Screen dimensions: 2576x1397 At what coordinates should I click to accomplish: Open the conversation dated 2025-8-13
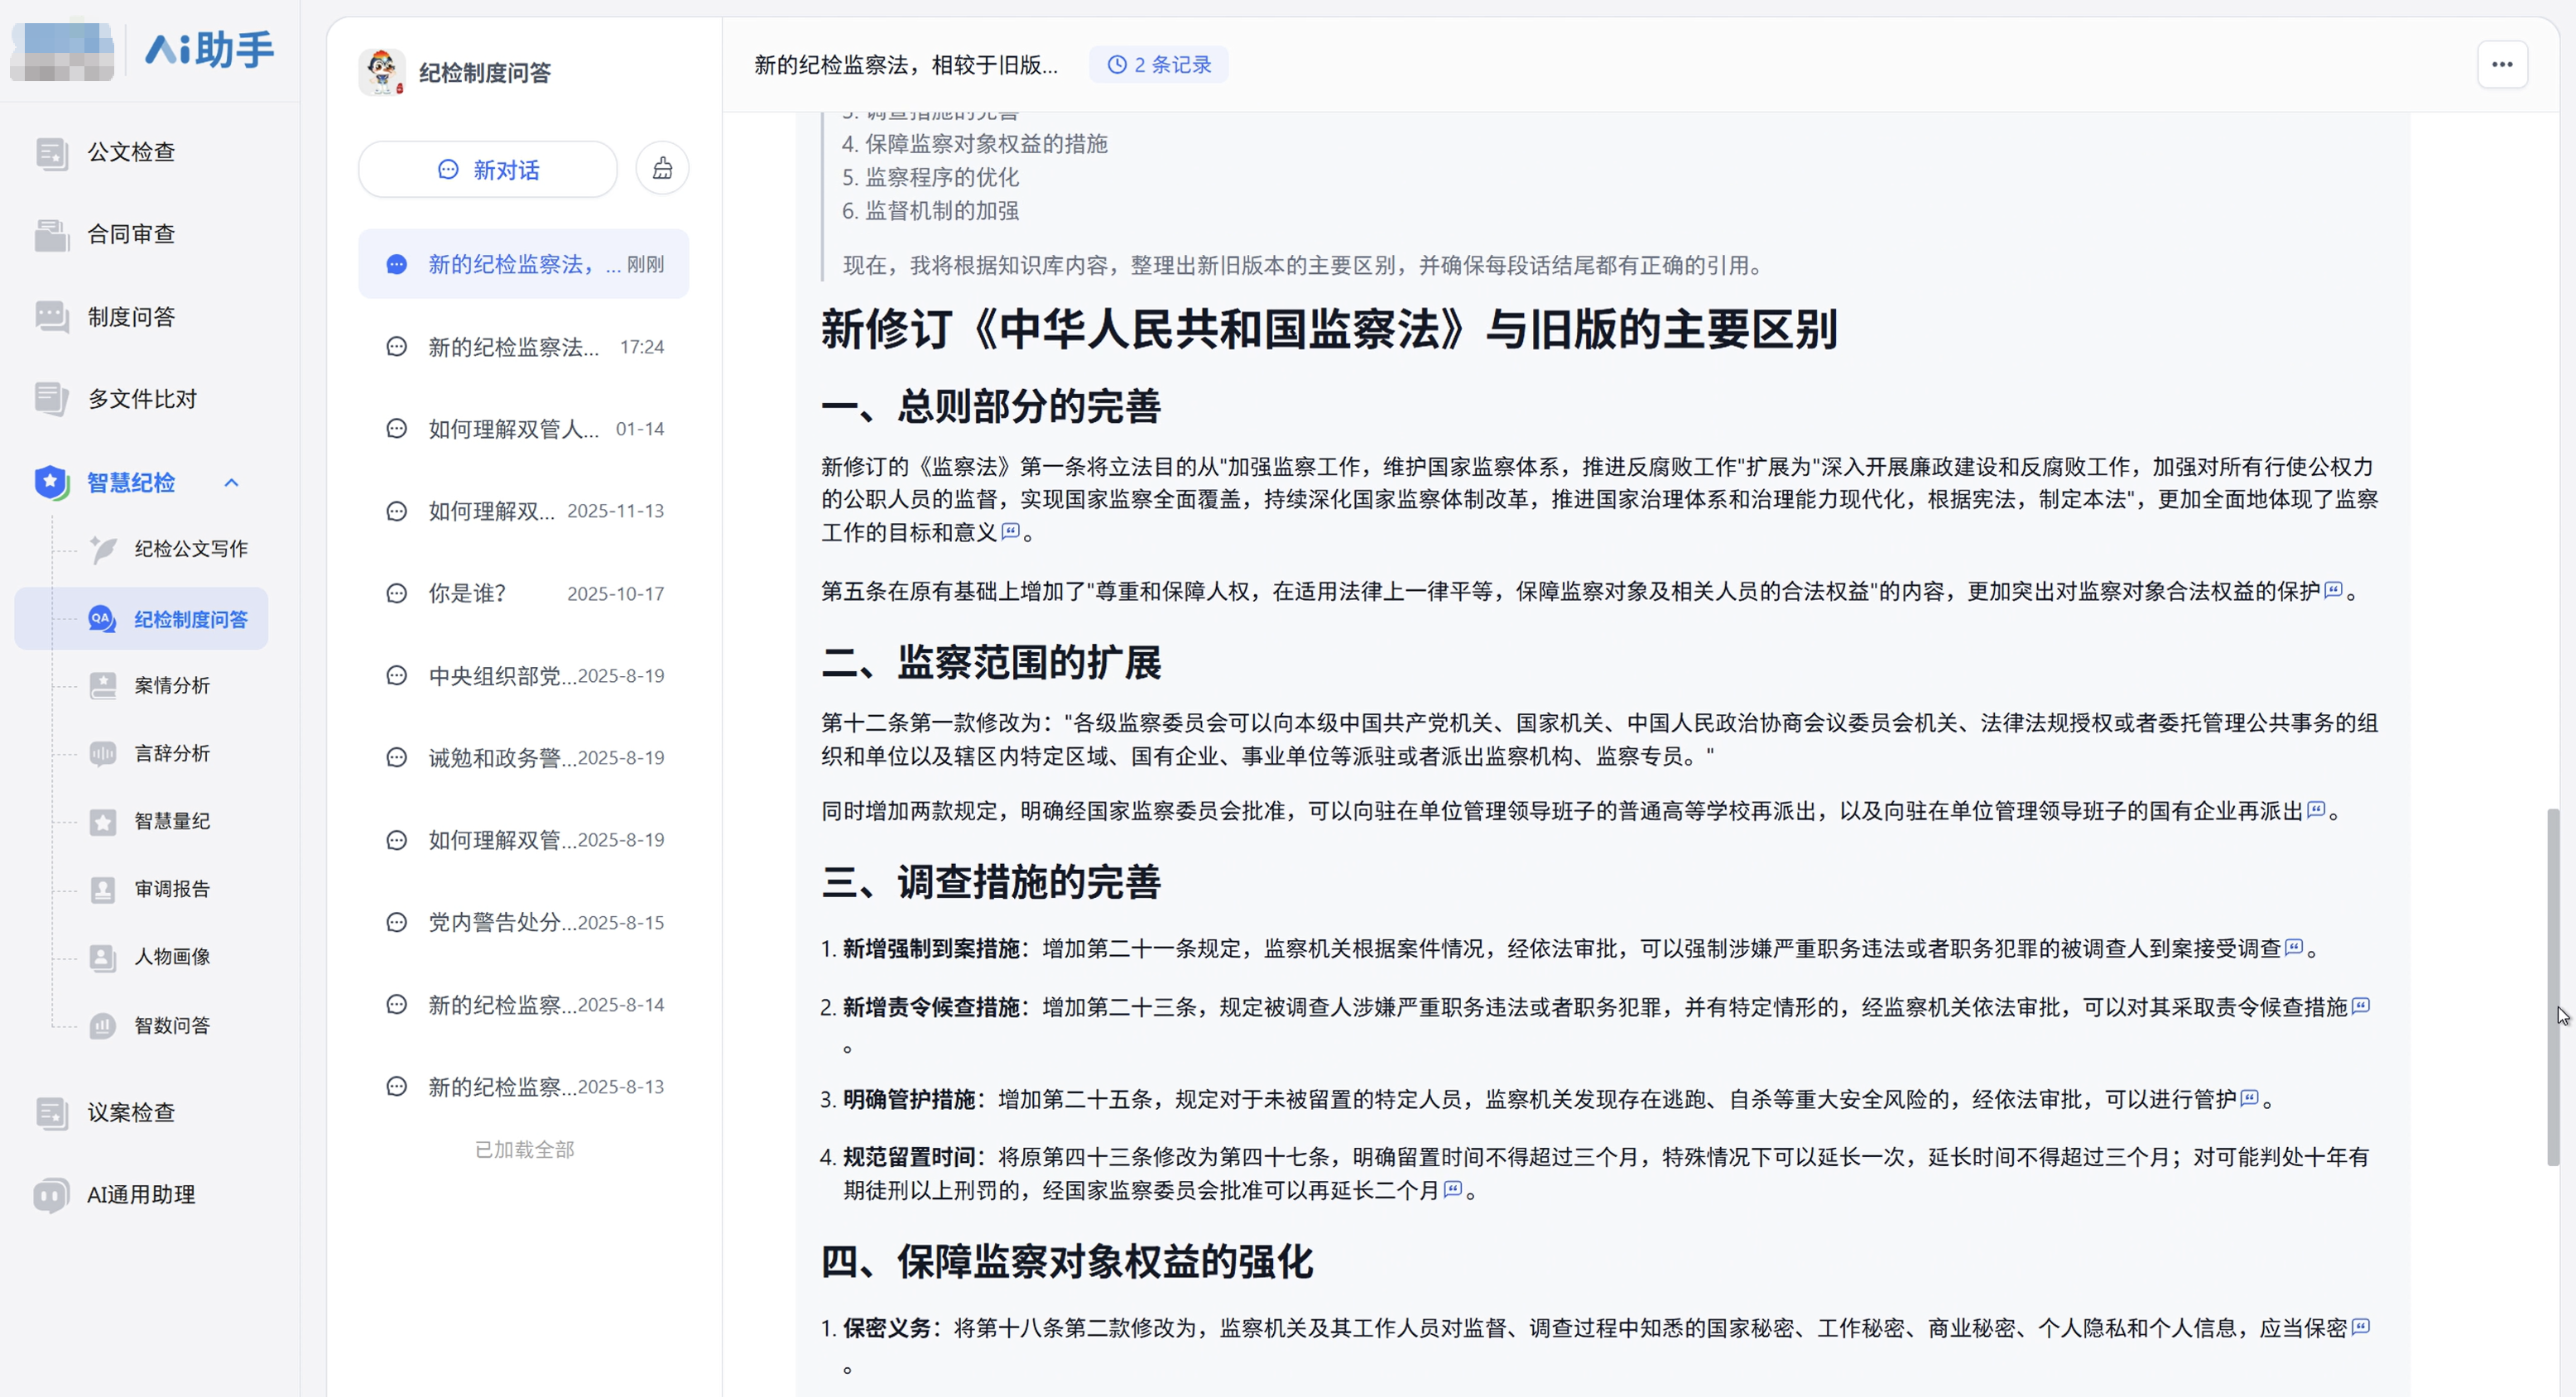pyautogui.click(x=524, y=1087)
